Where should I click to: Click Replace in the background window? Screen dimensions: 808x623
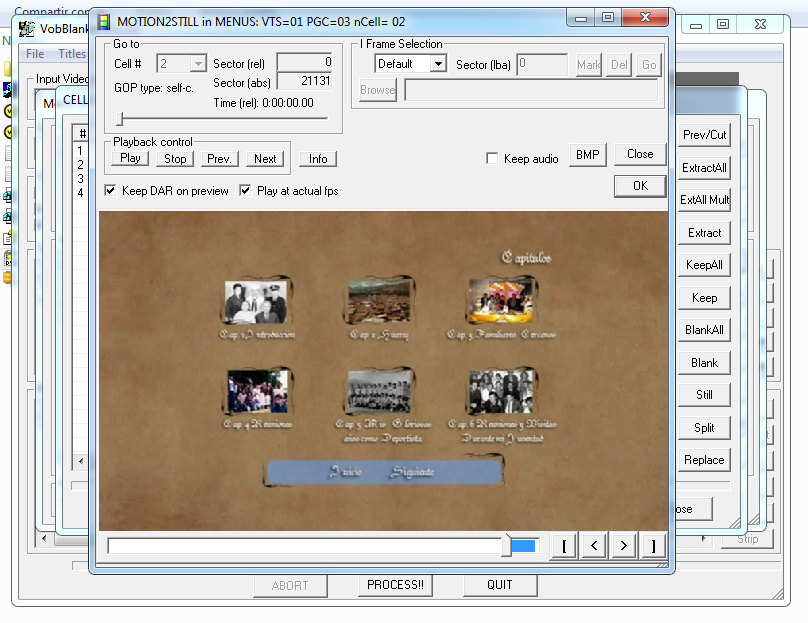click(x=704, y=460)
